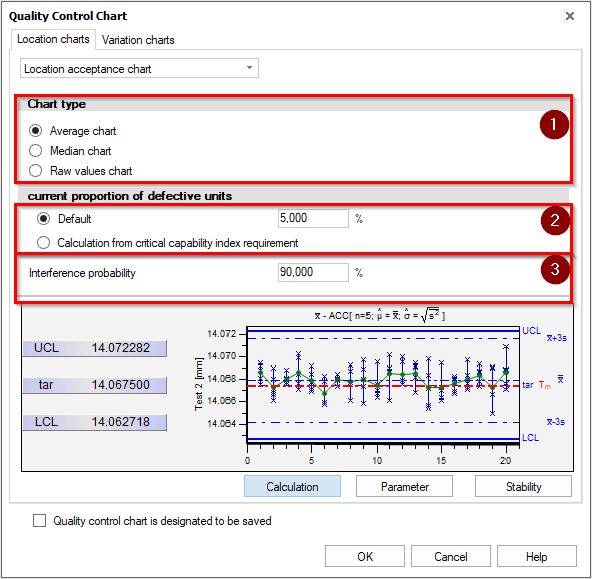Click the Interference probability 90,000 field
Screen dimensions: 592x579
313,272
